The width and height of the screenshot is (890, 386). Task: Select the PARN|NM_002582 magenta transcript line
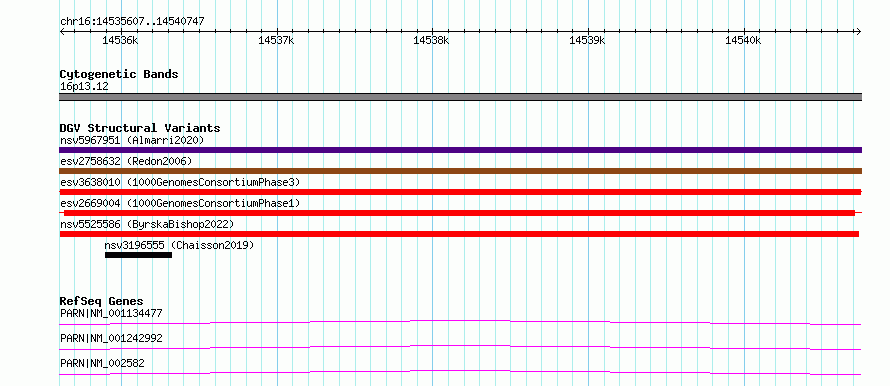click(460, 372)
